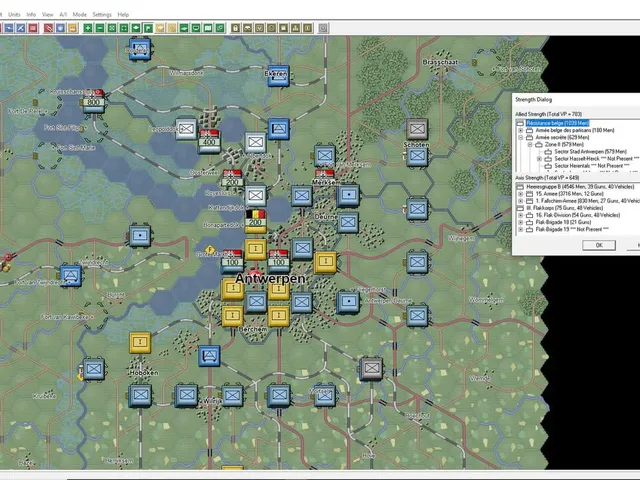Select Résistance belge (1039 Men) row
Image resolution: width=640 pixels, height=480 pixels.
(557, 123)
